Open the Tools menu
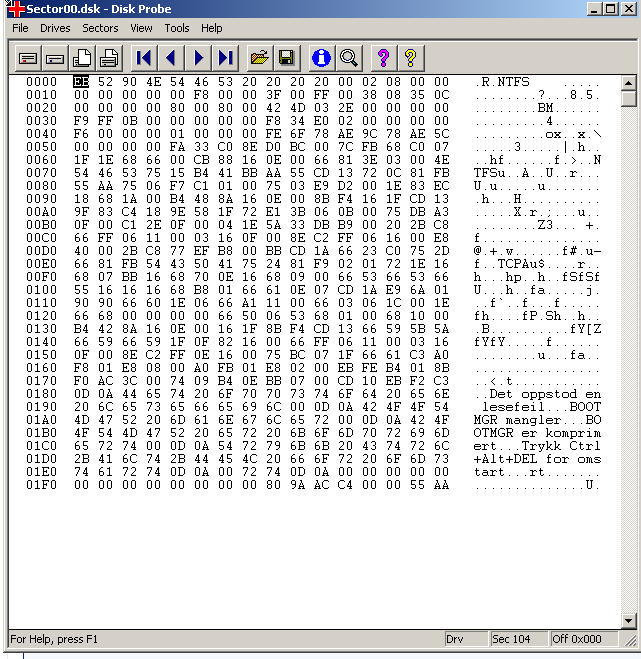The width and height of the screenshot is (641, 659). (177, 28)
